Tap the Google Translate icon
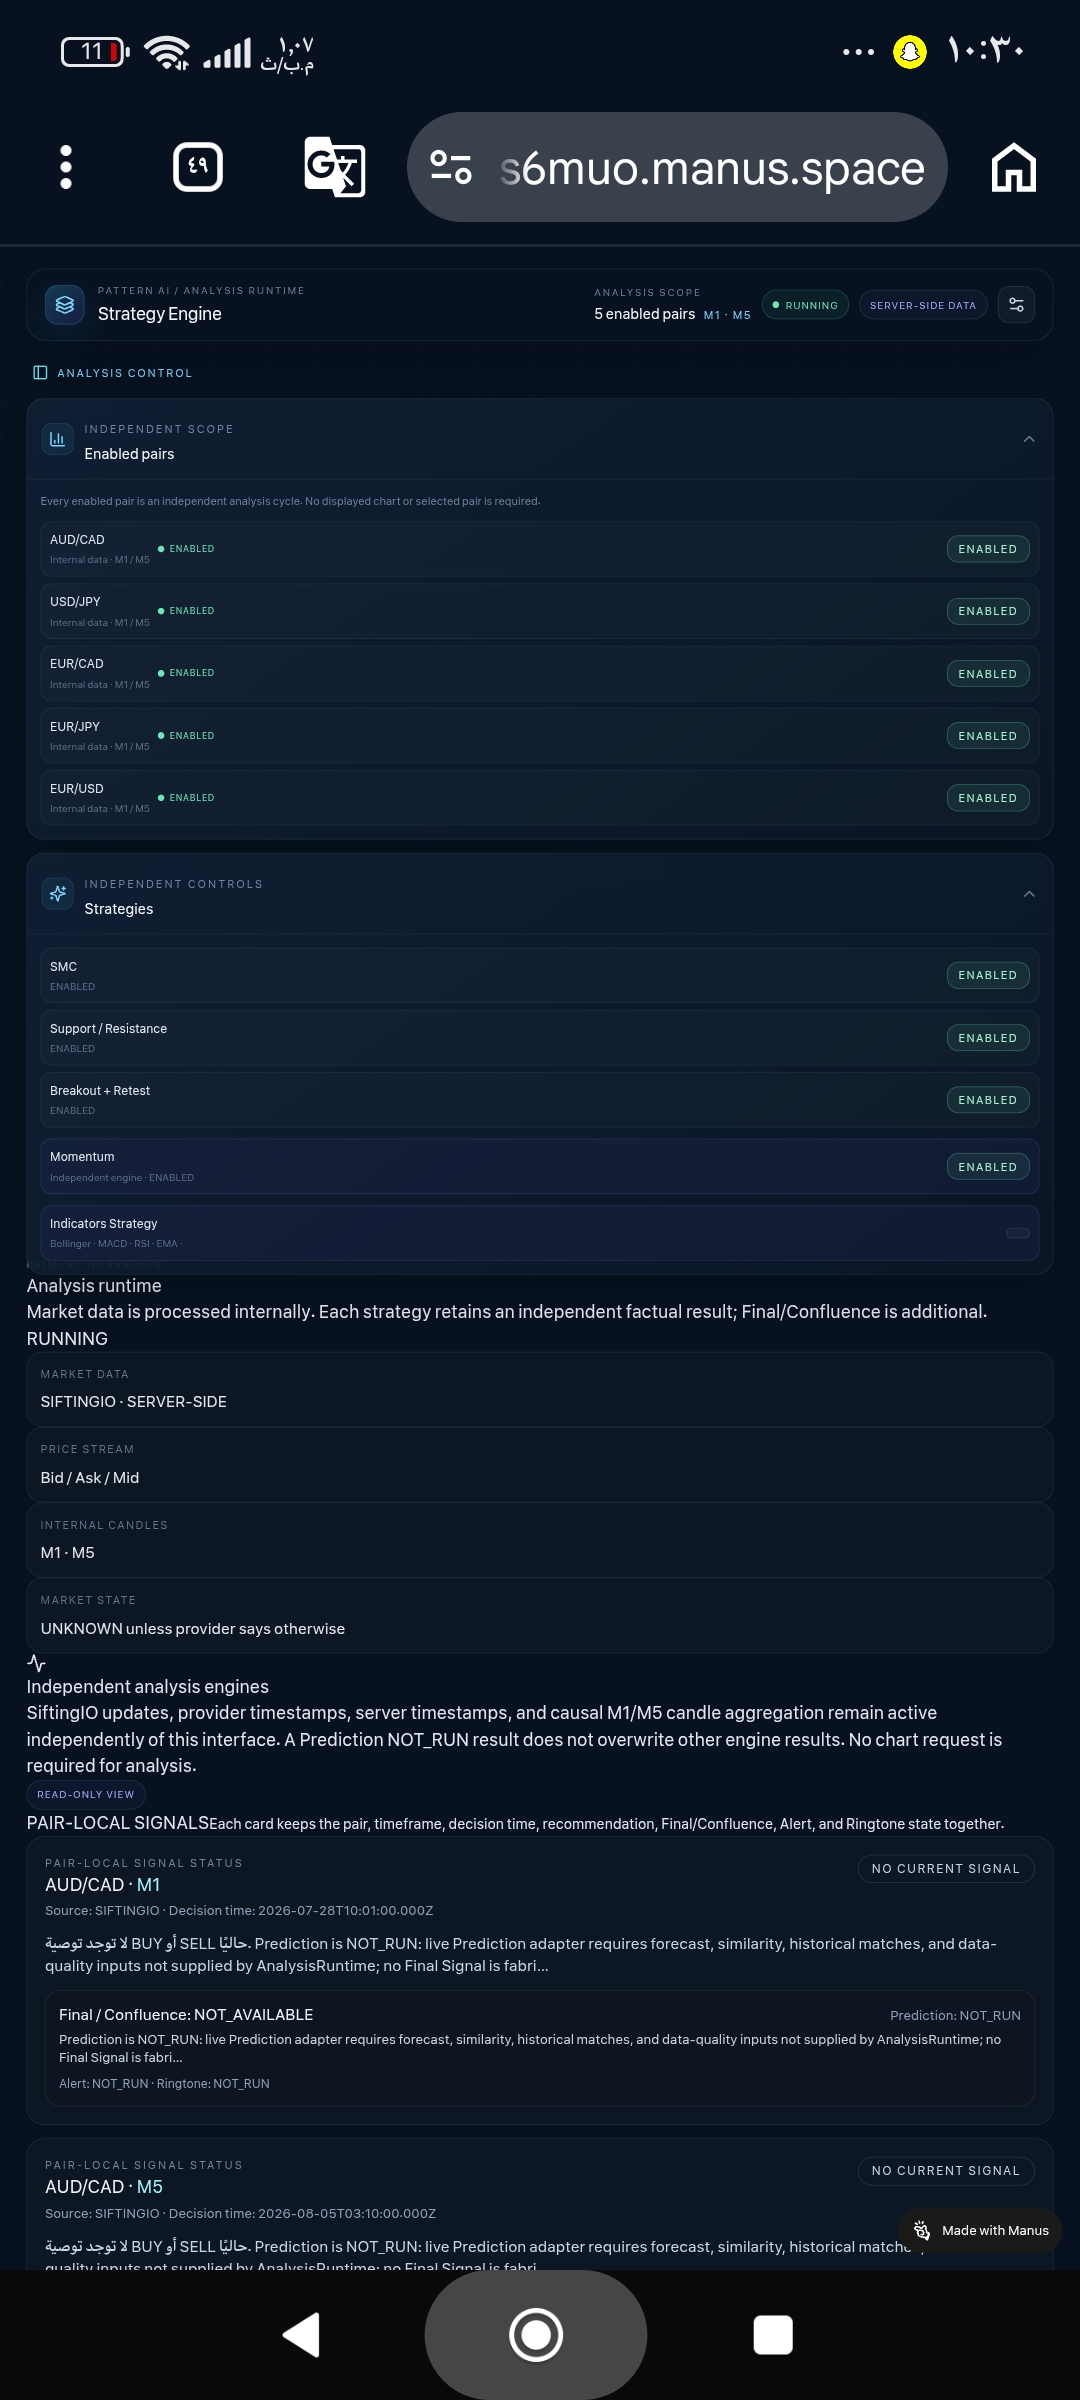The height and width of the screenshot is (2400, 1080). 334,167
